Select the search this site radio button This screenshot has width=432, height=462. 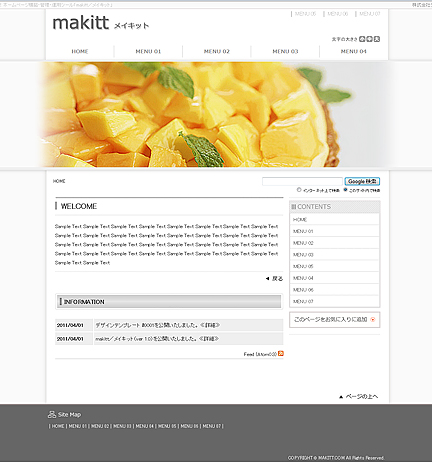(x=345, y=190)
